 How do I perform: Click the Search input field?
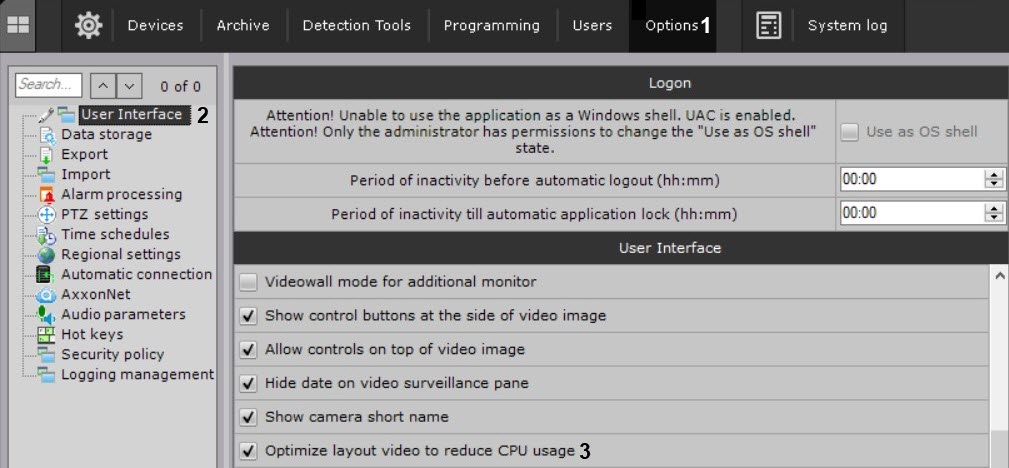pyautogui.click(x=48, y=86)
